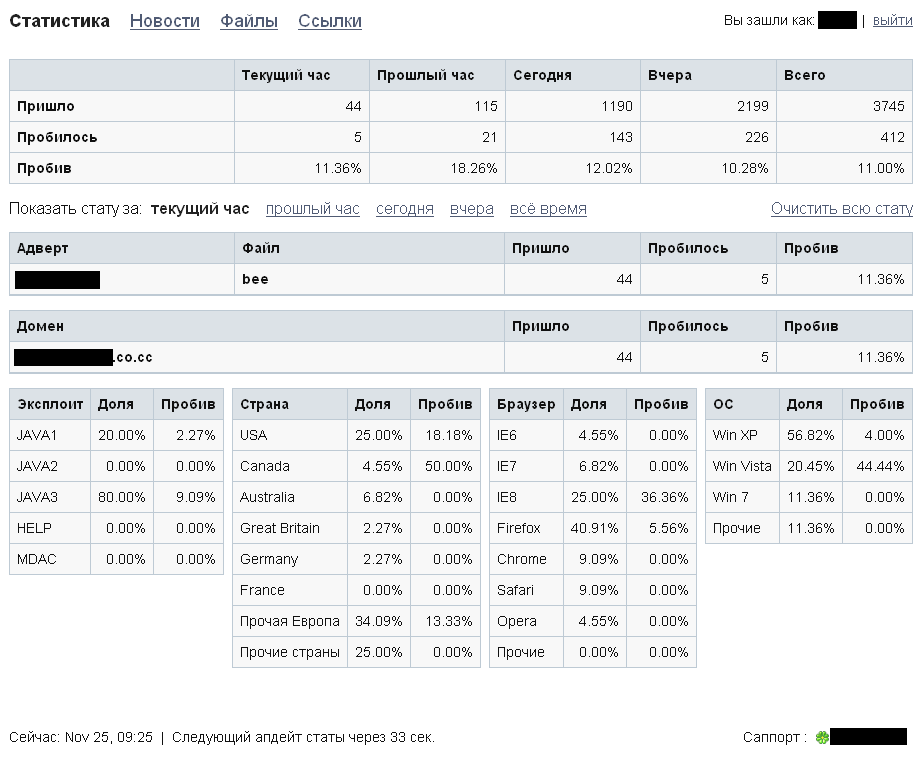The image size is (924, 758).
Task: Click Очистить всю стату link
Action: (841, 209)
